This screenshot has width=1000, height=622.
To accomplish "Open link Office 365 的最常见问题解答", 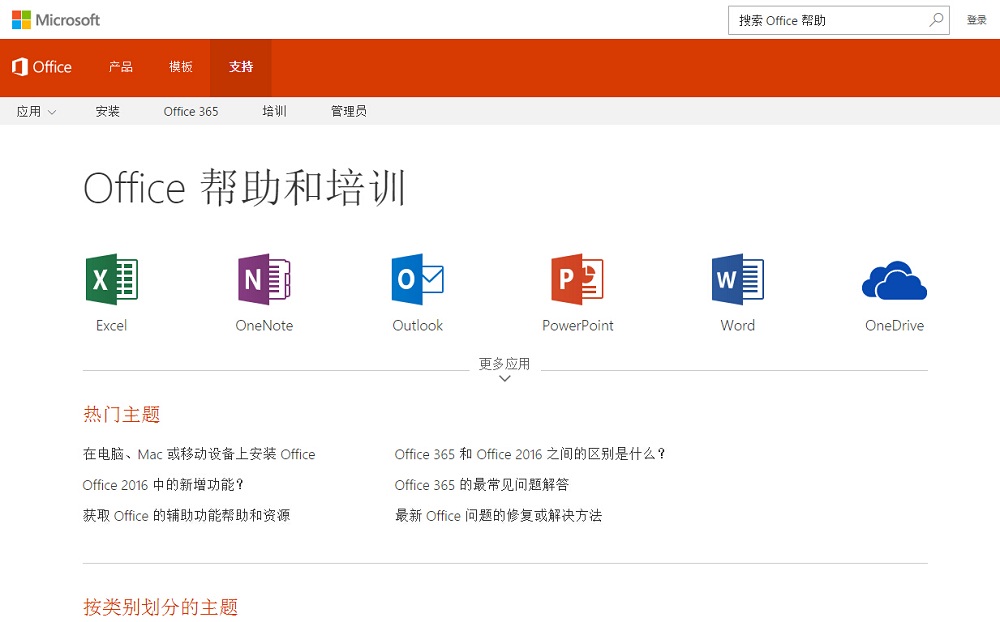I will [x=482, y=484].
